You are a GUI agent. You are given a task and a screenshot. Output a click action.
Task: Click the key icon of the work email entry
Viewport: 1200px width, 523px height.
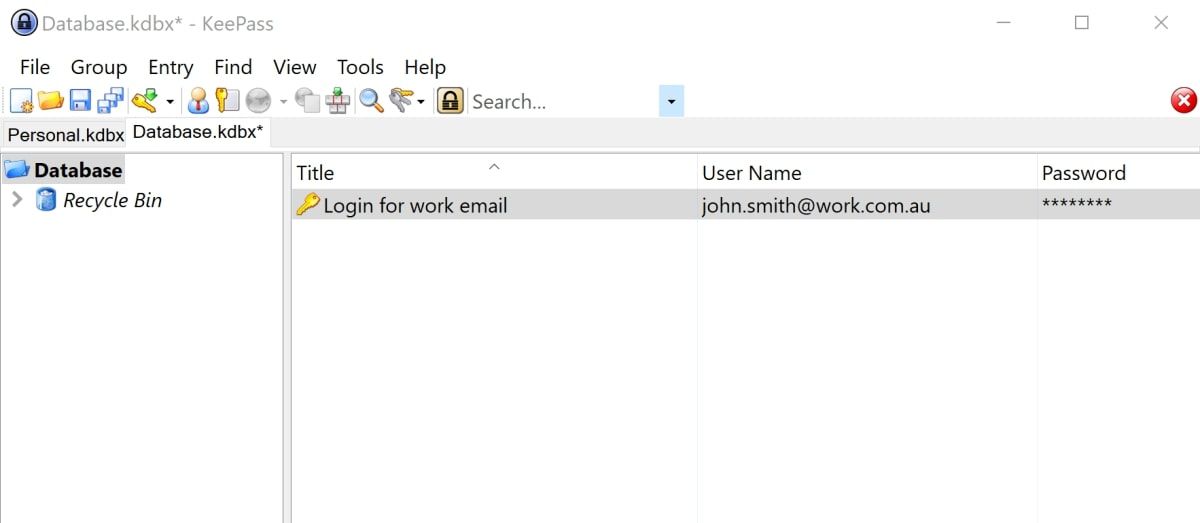(308, 205)
